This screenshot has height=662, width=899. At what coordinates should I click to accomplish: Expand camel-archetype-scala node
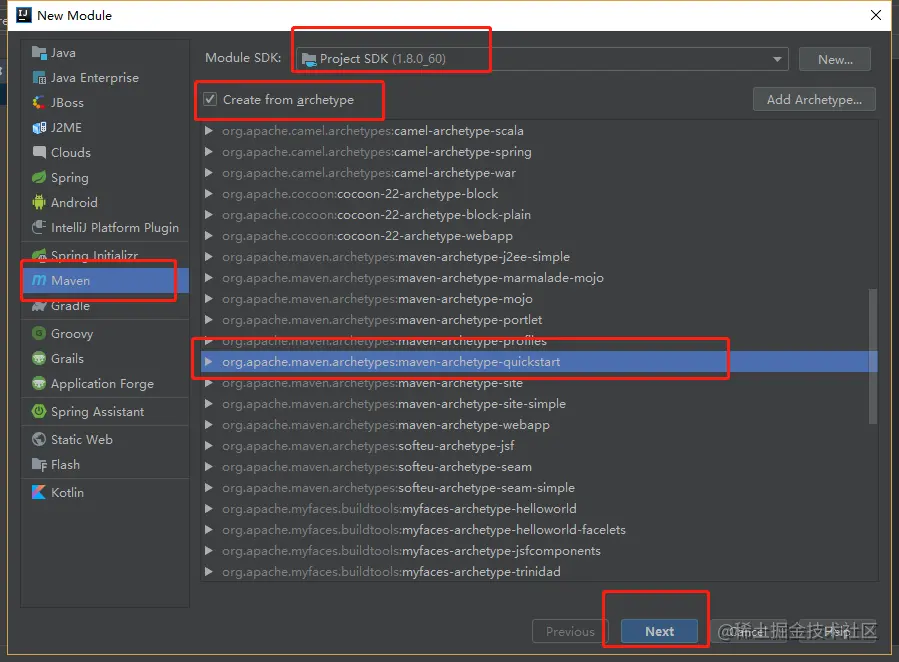[209, 131]
